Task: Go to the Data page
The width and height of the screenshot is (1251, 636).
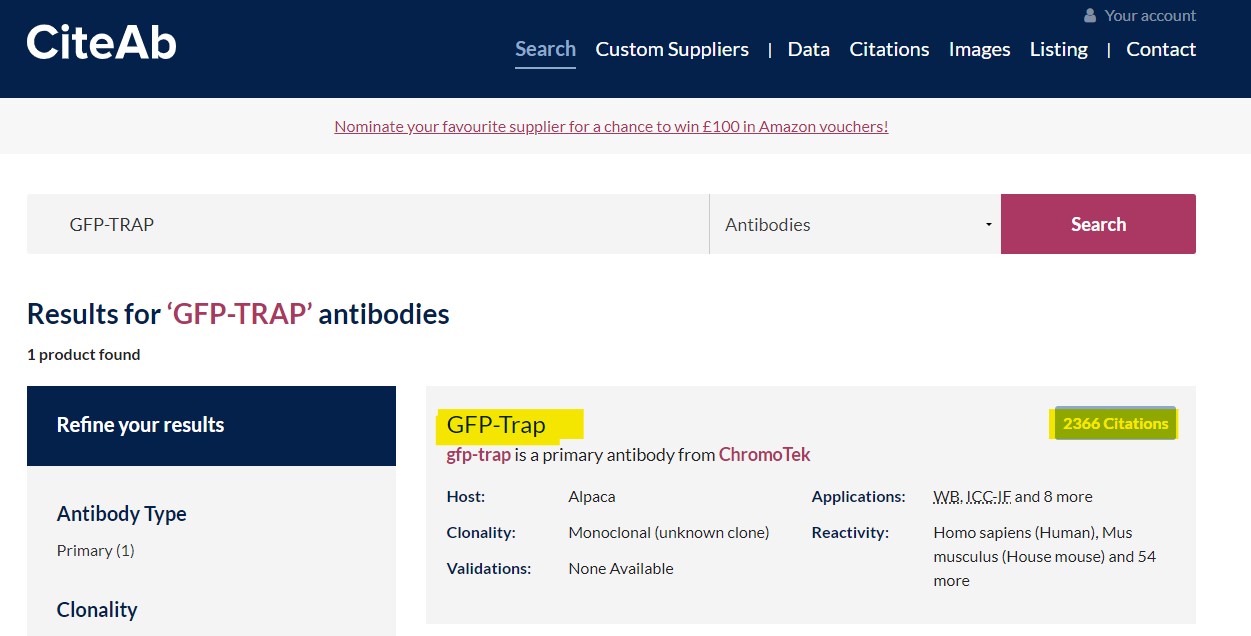Action: pos(809,49)
